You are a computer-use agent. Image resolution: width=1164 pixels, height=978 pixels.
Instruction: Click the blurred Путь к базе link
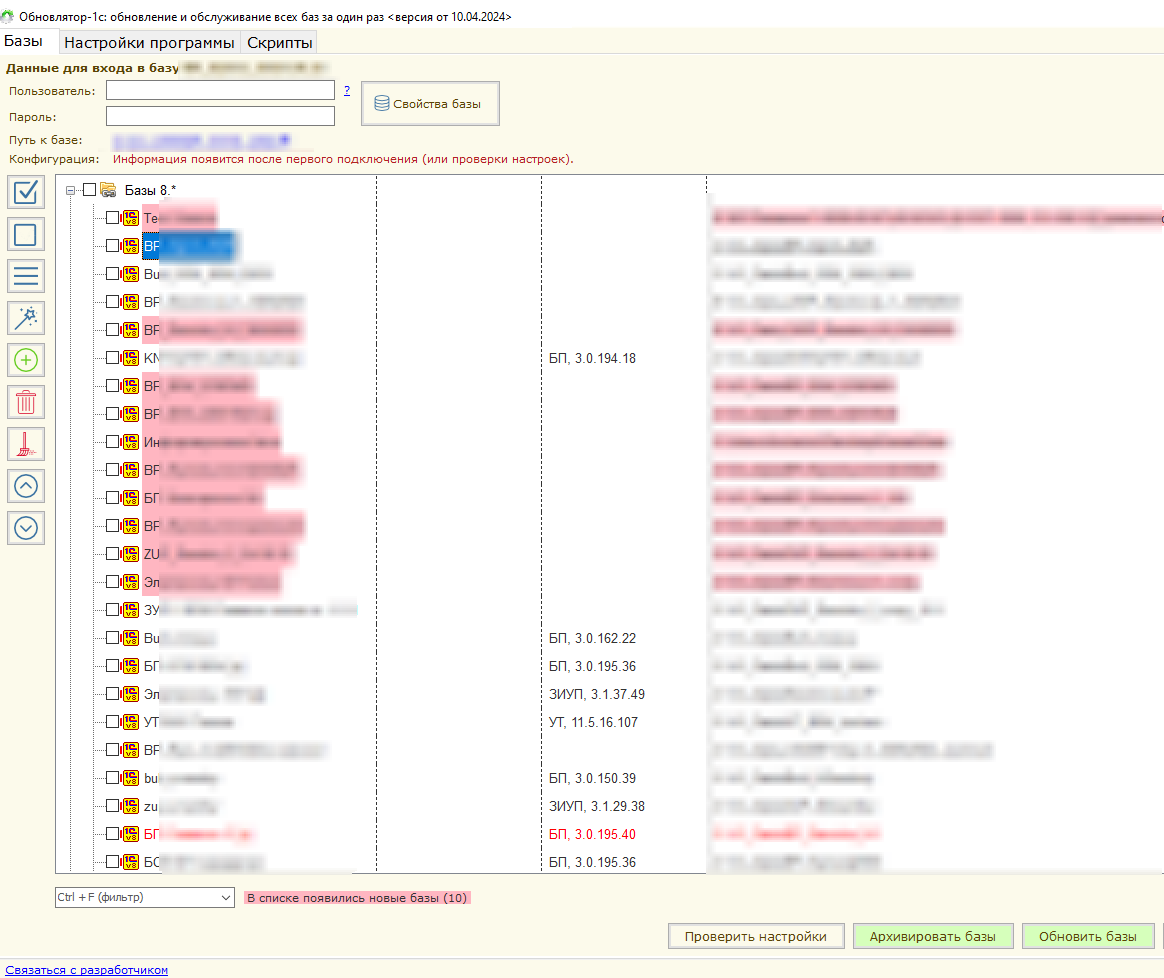click(201, 140)
